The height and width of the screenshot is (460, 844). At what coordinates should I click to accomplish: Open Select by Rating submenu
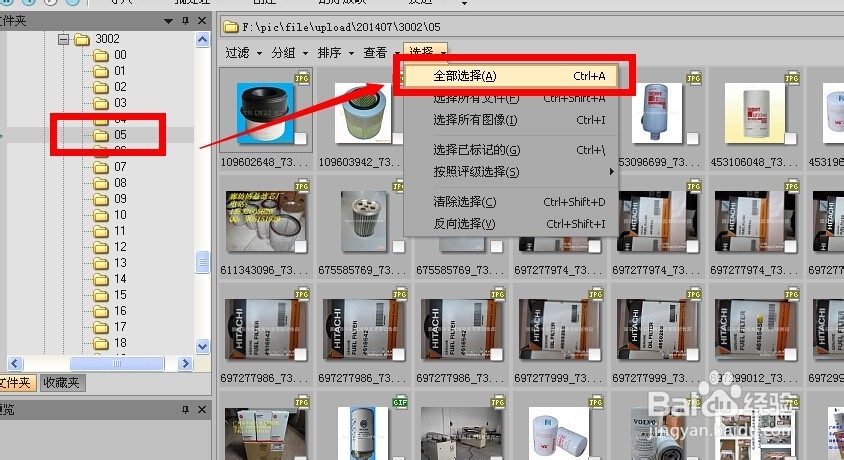(x=510, y=172)
